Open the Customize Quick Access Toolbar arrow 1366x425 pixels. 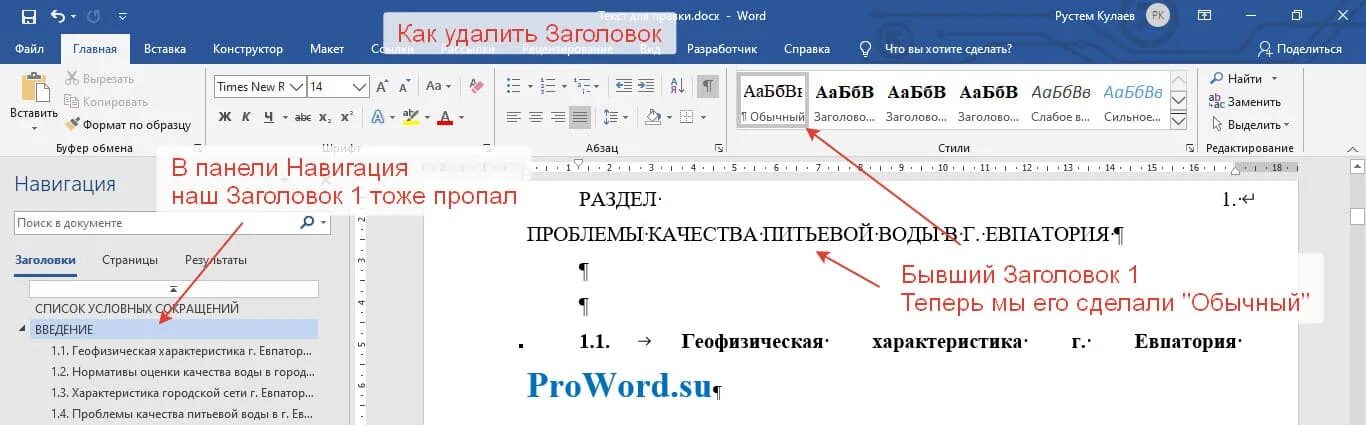pos(122,16)
